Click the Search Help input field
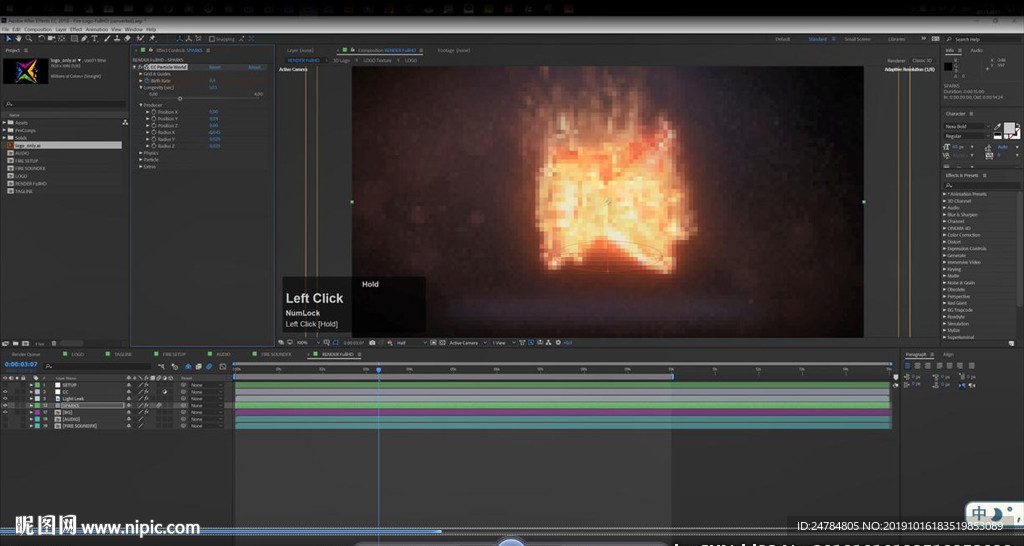 pos(982,39)
